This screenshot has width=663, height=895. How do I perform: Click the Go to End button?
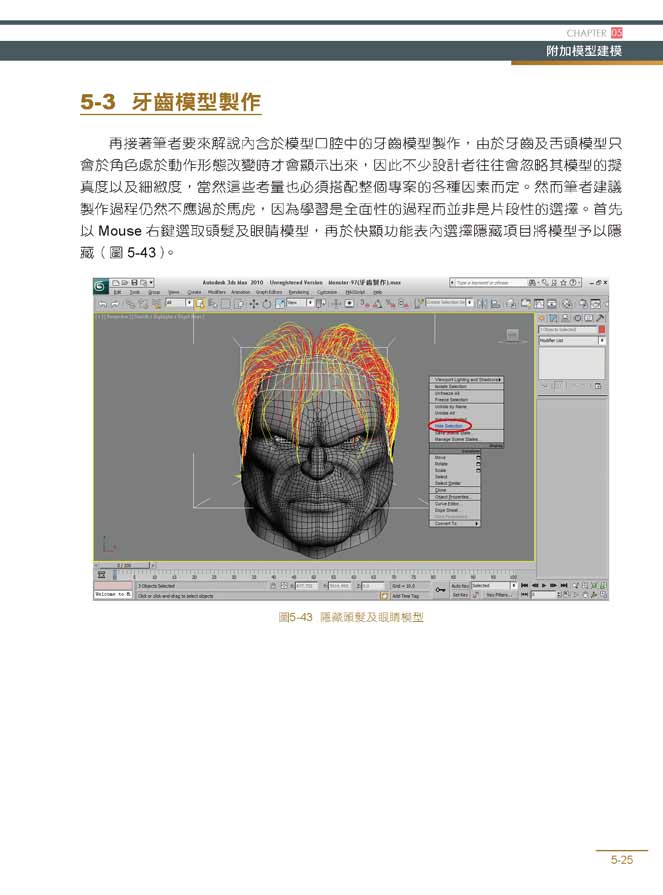pos(564,586)
